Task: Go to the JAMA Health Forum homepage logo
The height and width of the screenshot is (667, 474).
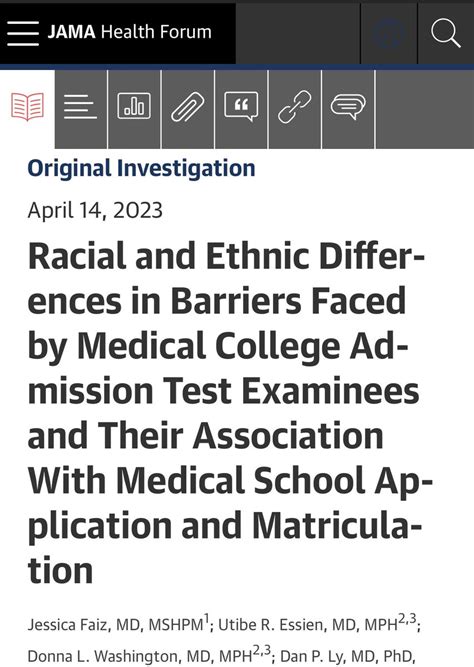Action: coord(129,32)
